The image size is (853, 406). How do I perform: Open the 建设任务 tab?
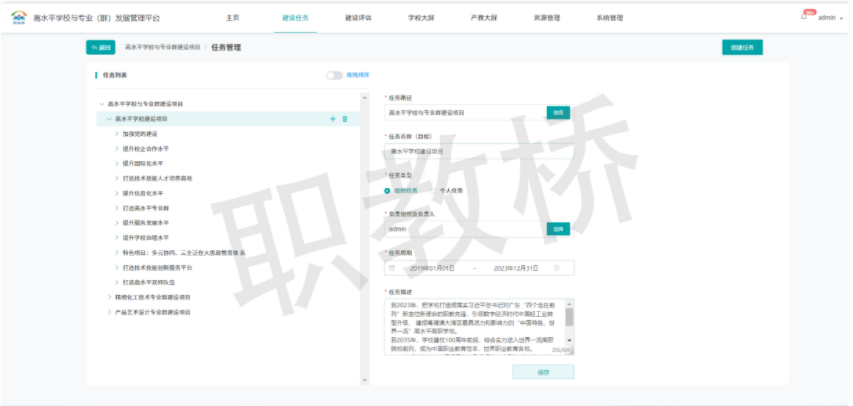(x=295, y=18)
